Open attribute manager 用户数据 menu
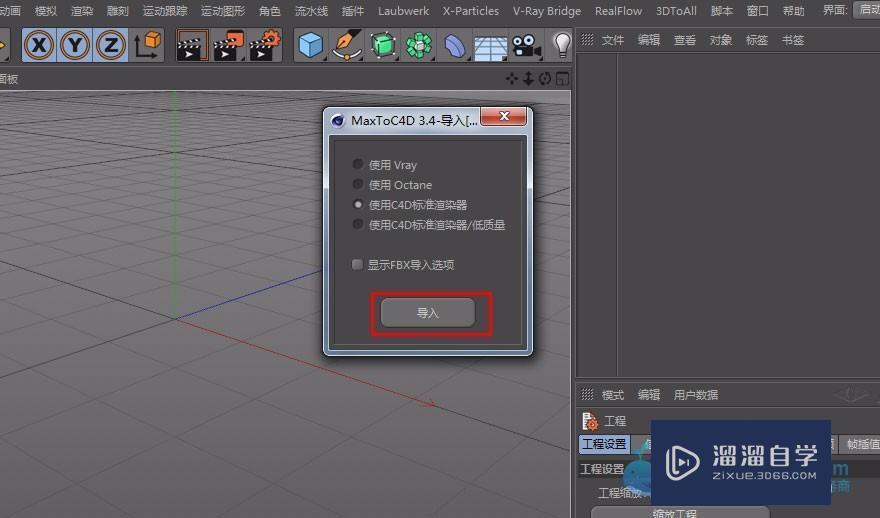Screen dimensions: 880x518 point(696,395)
